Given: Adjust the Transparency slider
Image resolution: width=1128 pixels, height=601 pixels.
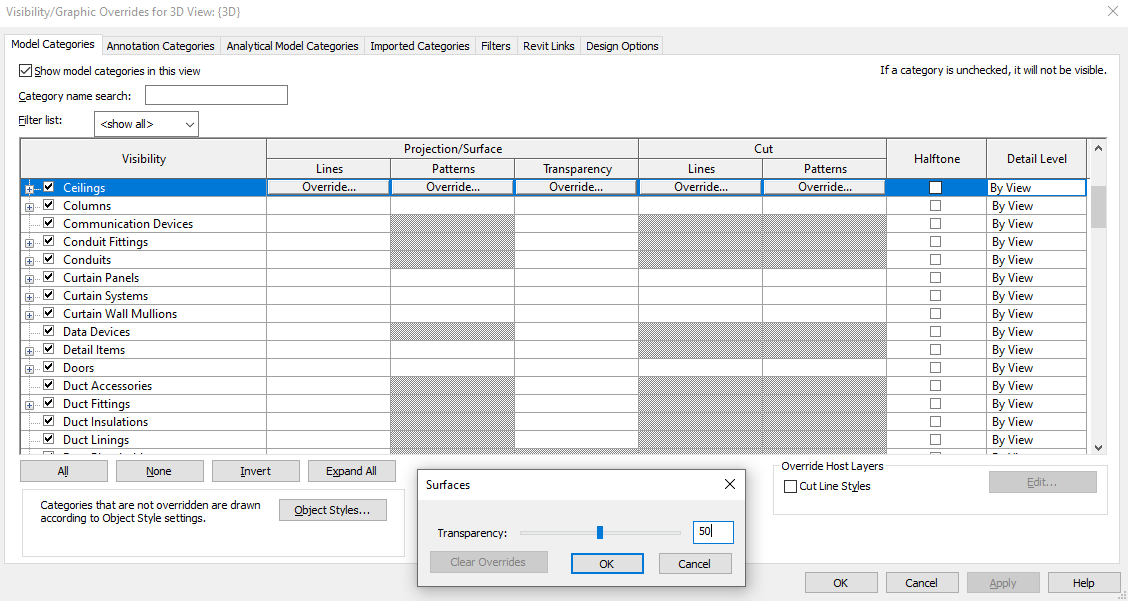Looking at the screenshot, I should [x=600, y=532].
